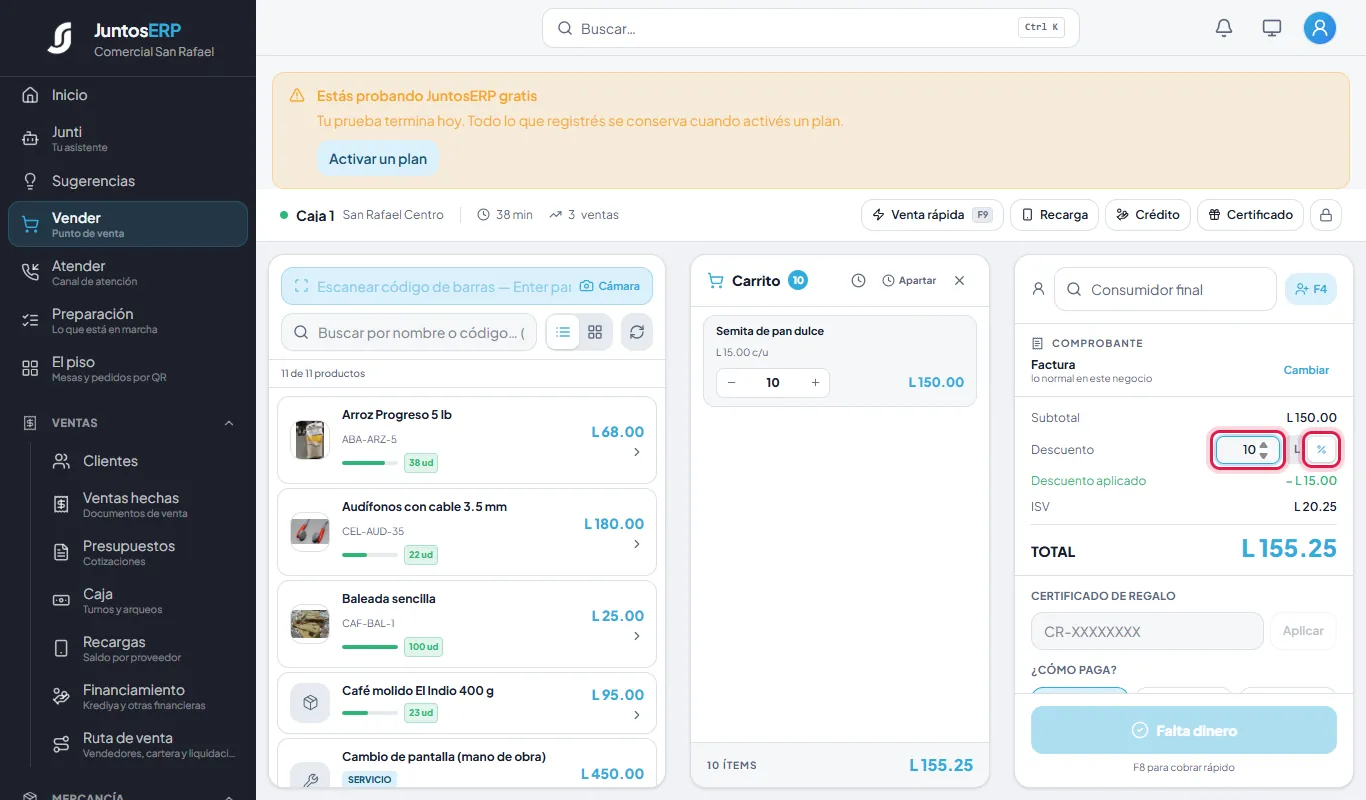The width and height of the screenshot is (1366, 800).
Task: Click Baleada sencilla product image
Action: (310, 624)
